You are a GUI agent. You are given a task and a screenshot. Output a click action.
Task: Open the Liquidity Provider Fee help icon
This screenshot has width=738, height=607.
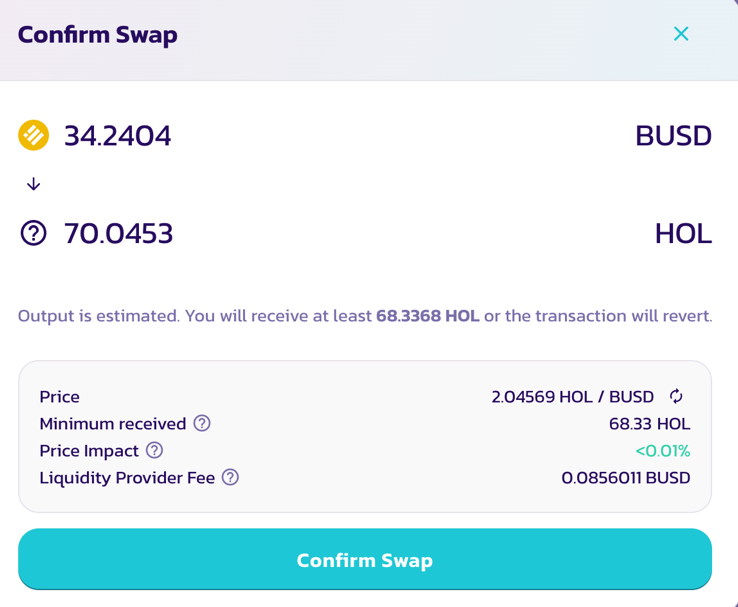(x=230, y=477)
